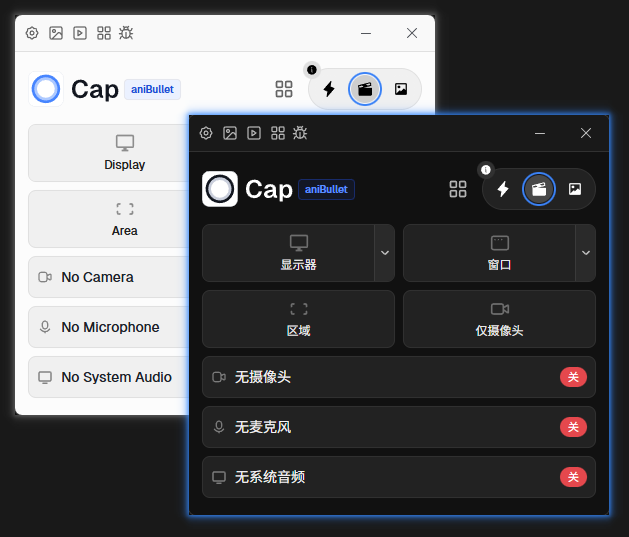Click grid icon beside aniBullet in dark window
The image size is (629, 537).
[458, 189]
